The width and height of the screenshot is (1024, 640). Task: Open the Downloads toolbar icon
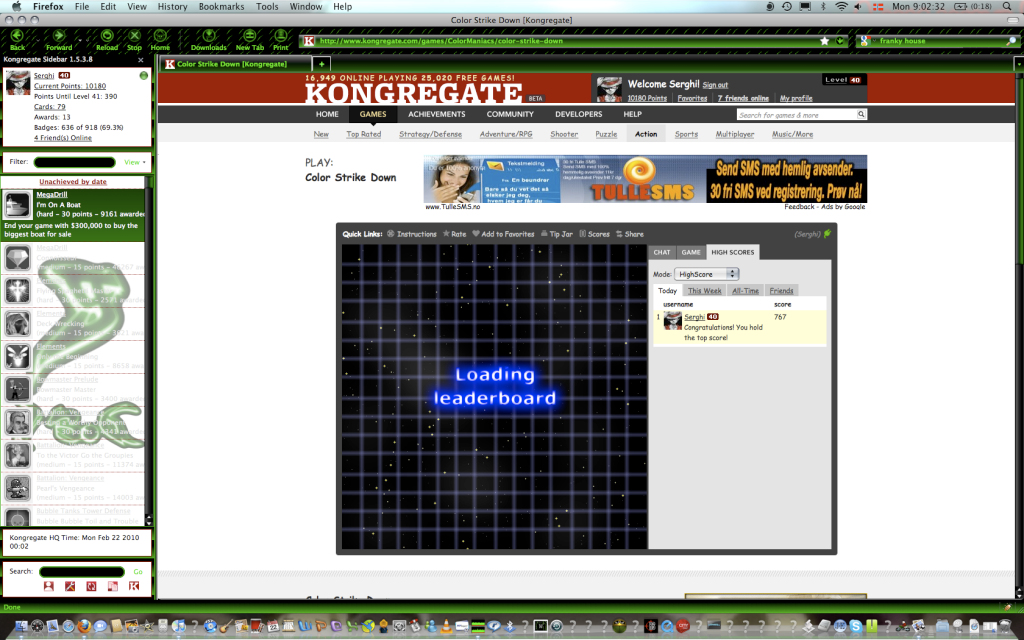209,36
